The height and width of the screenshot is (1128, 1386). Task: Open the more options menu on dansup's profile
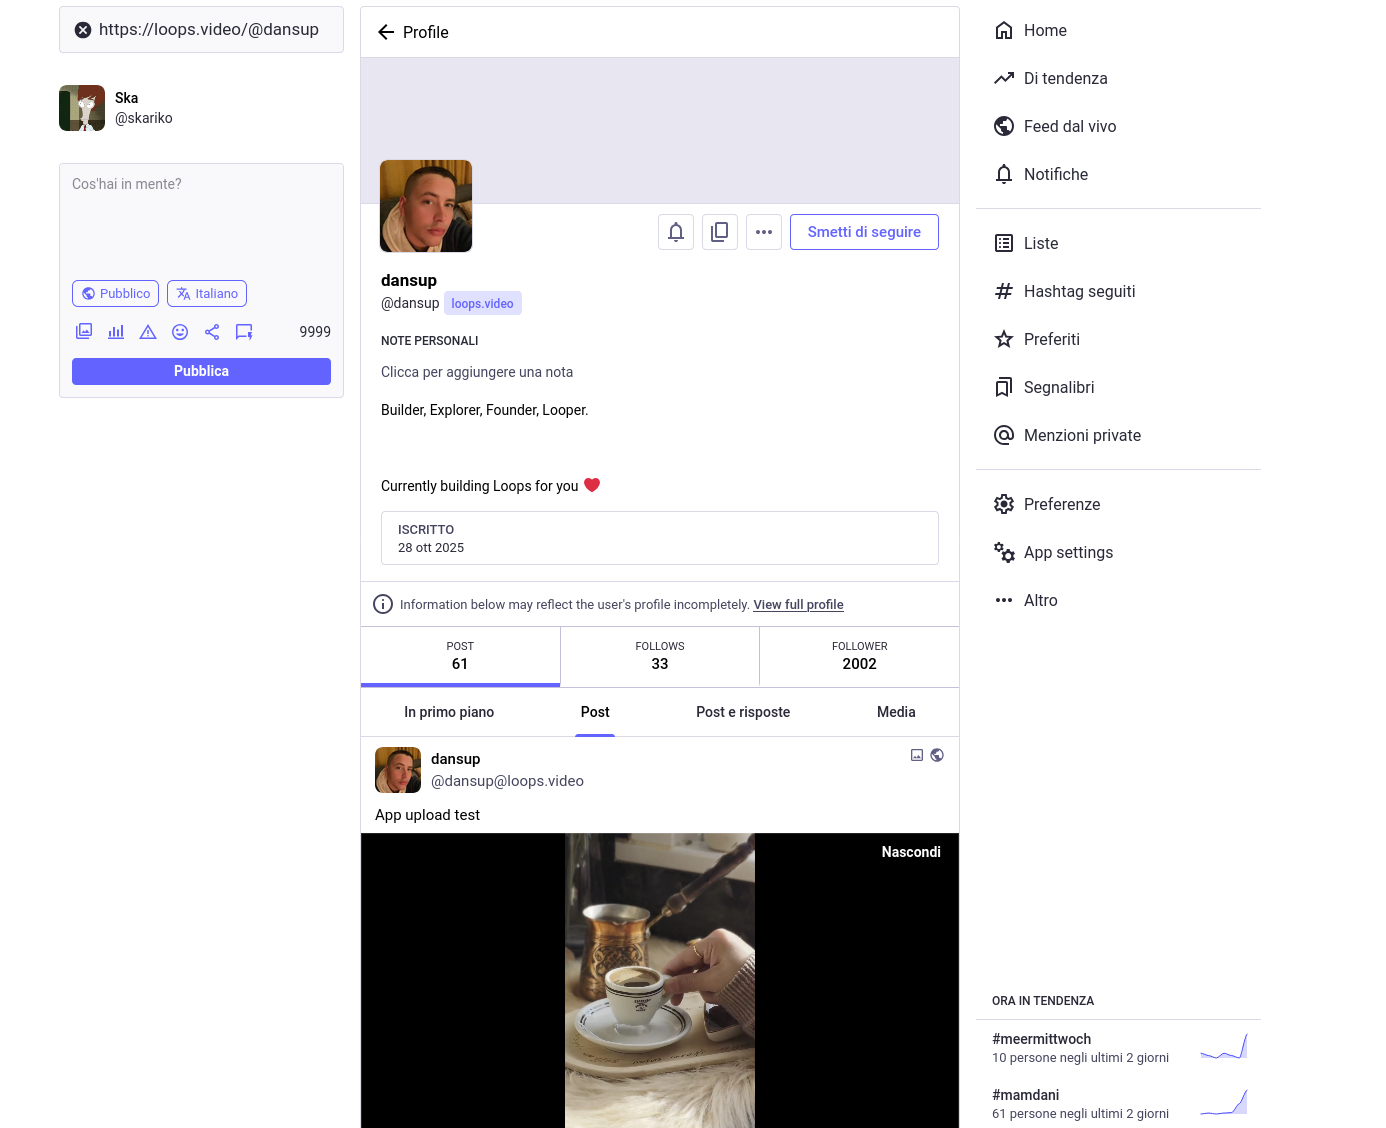(x=764, y=231)
